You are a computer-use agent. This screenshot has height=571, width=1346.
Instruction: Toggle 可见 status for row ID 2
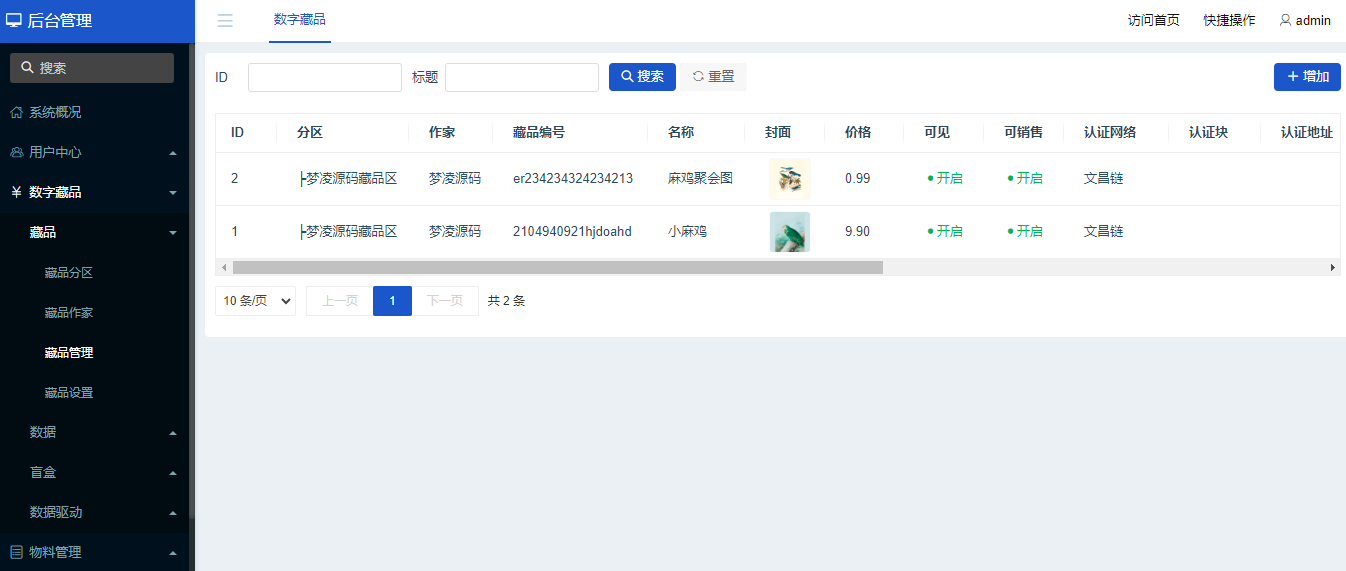(944, 178)
